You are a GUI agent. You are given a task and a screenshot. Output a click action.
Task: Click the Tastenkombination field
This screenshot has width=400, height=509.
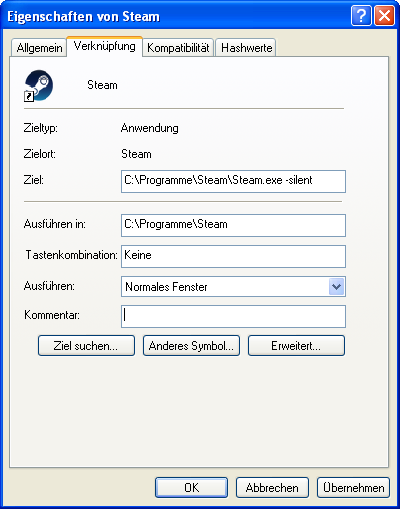click(233, 256)
